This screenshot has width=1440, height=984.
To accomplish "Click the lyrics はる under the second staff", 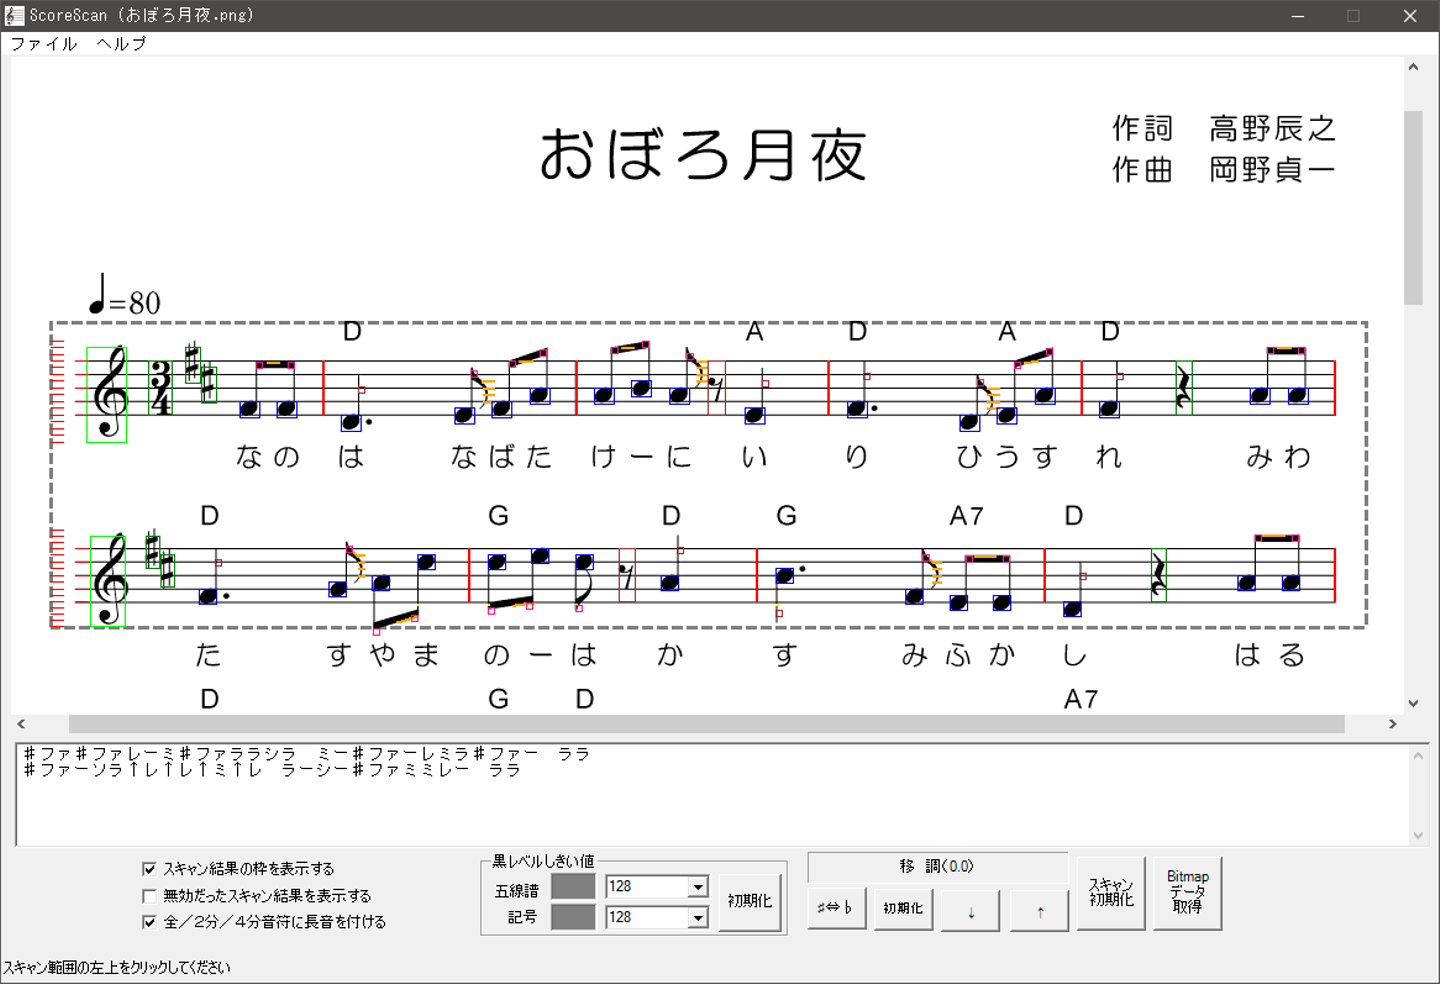I will (x=1270, y=655).
